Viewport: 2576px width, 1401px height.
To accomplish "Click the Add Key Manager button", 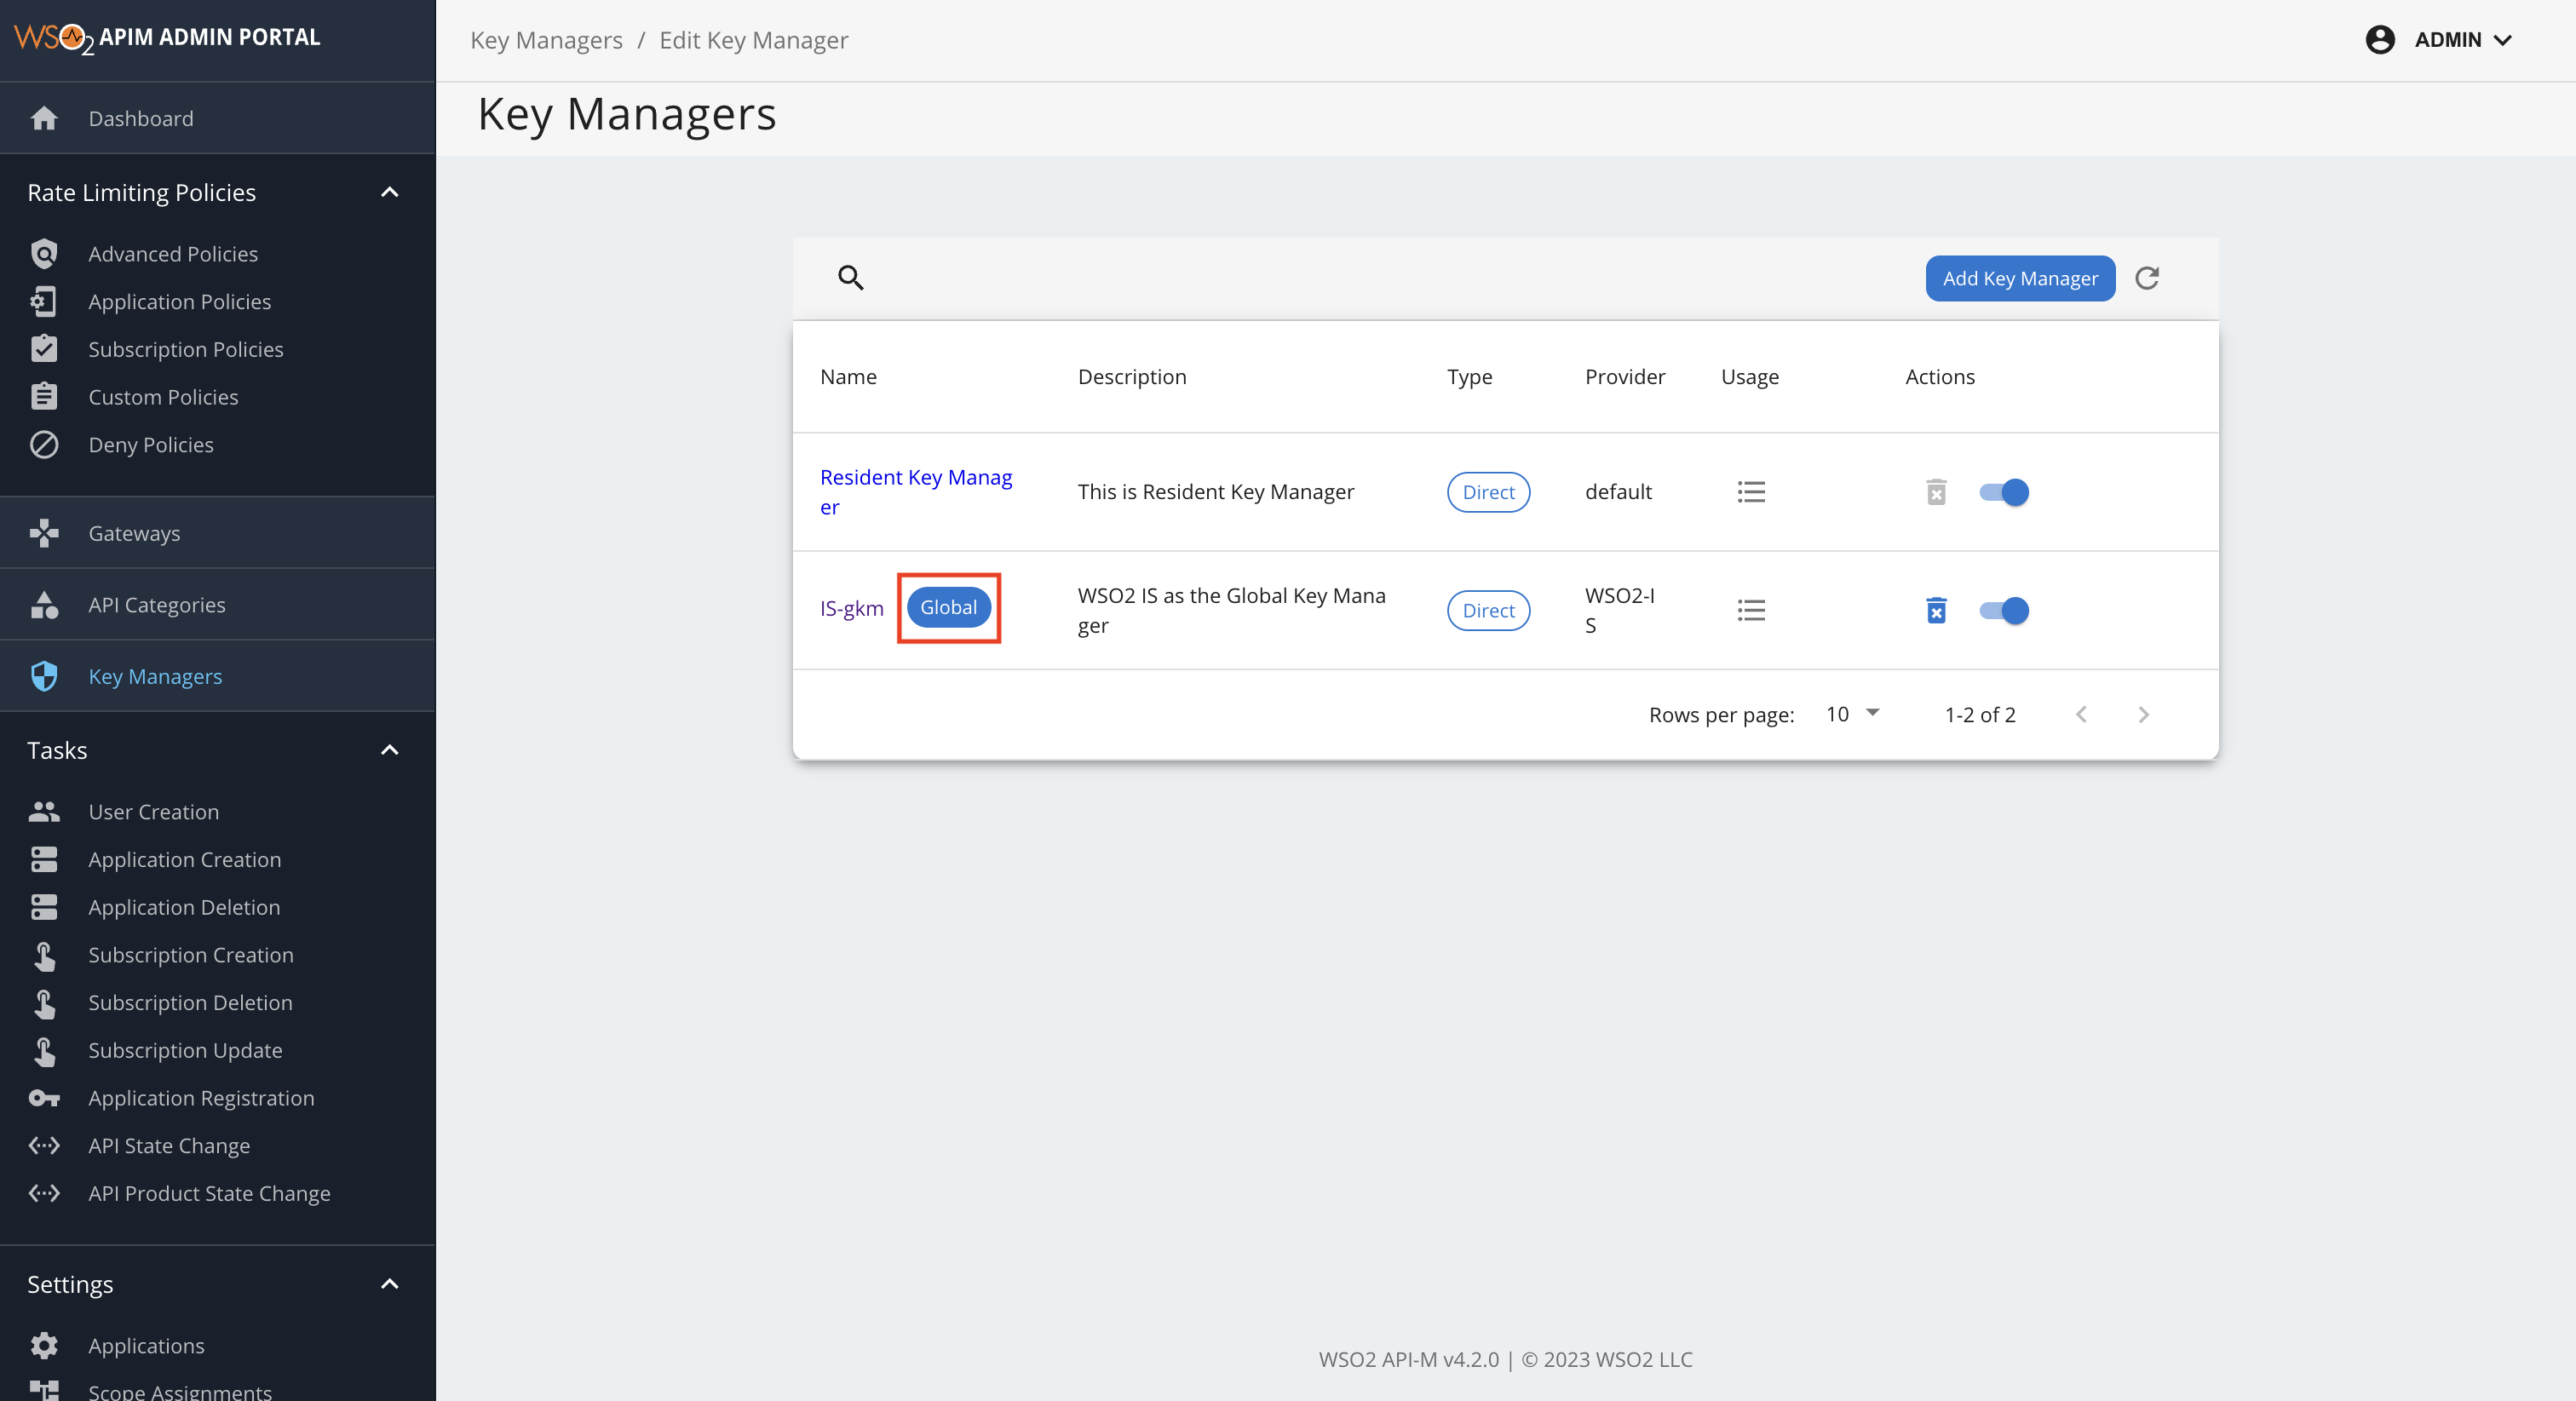I will [2019, 278].
